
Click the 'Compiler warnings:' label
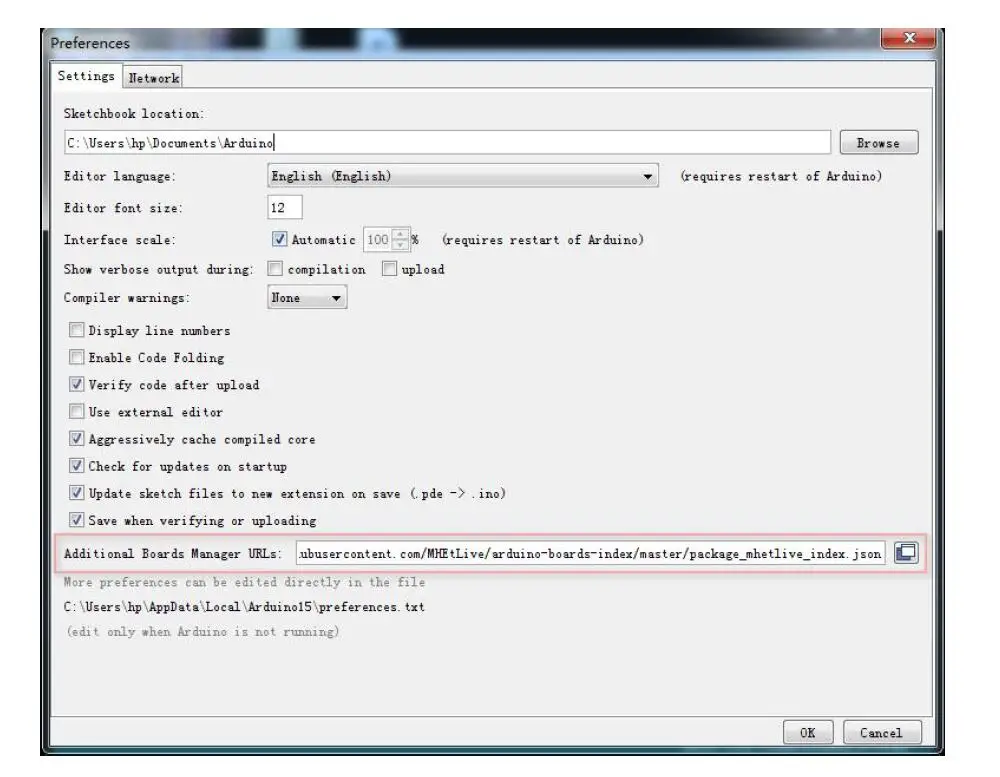[x=127, y=298]
